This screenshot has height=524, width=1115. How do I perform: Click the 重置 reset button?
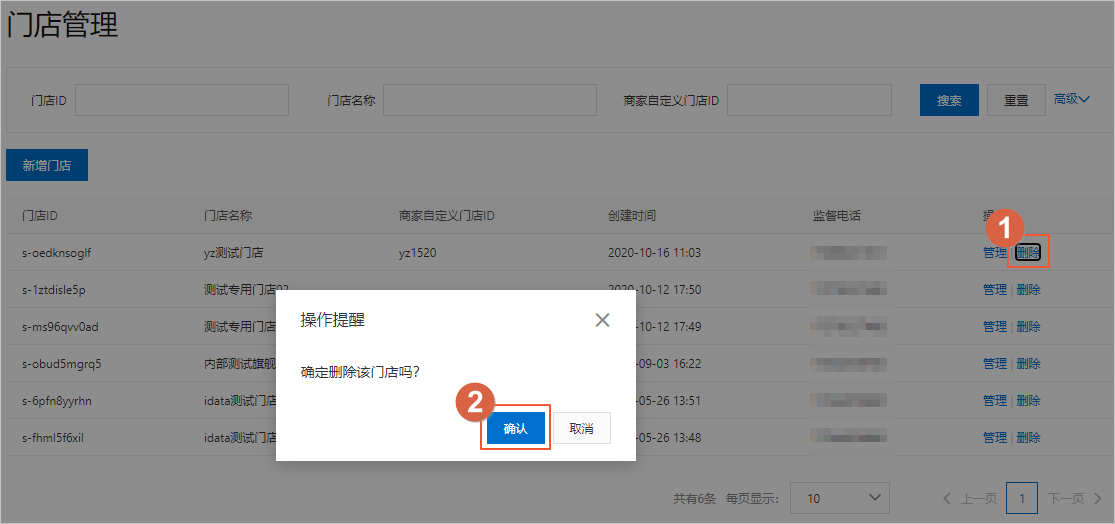click(1016, 100)
